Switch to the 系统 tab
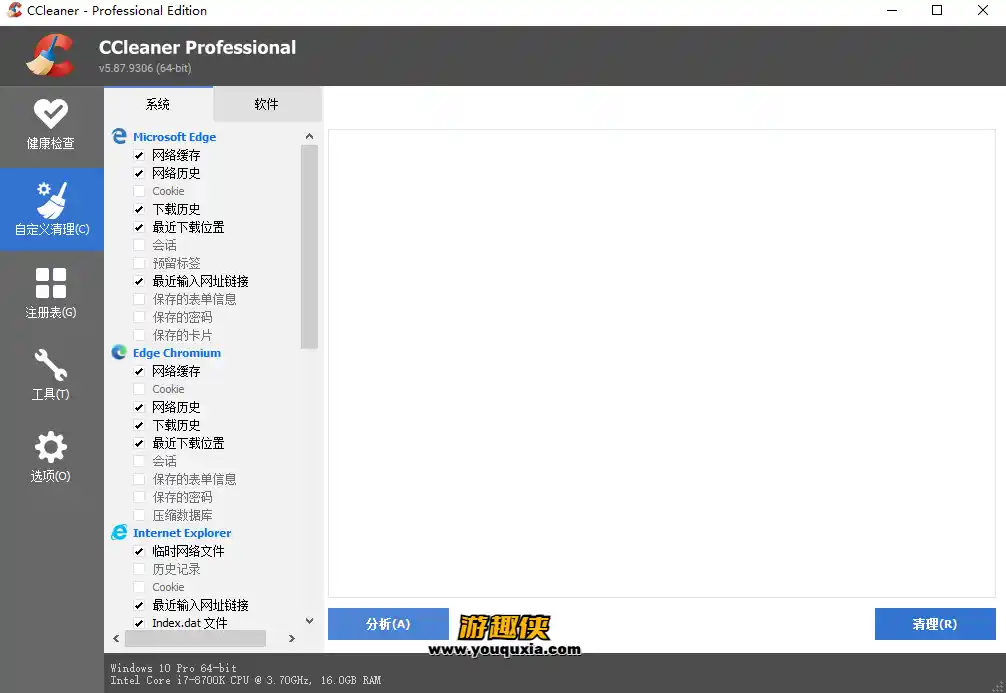 coord(158,104)
